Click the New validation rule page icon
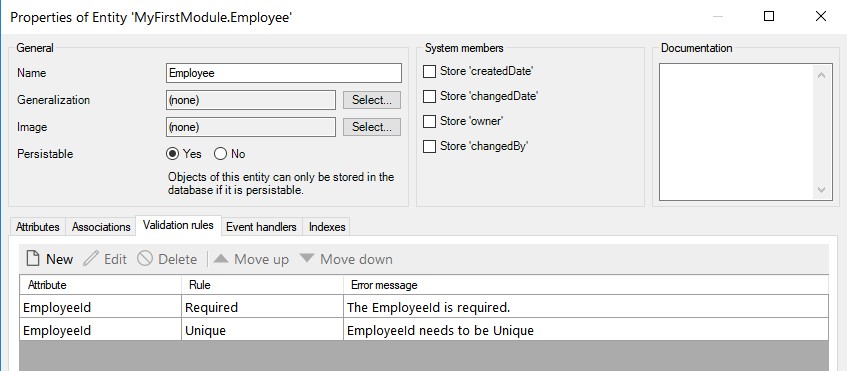847x371 pixels. [33, 259]
